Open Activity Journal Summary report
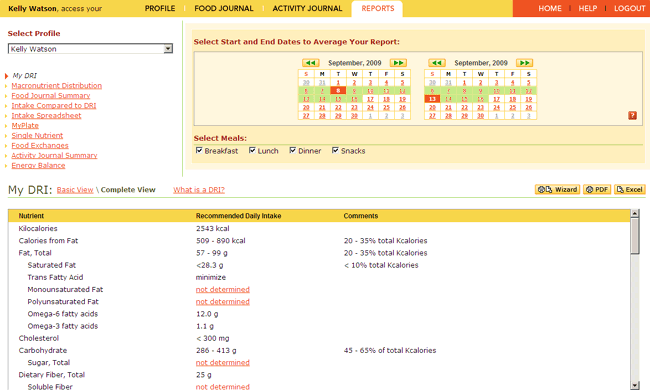The image size is (650, 390). [x=54, y=155]
